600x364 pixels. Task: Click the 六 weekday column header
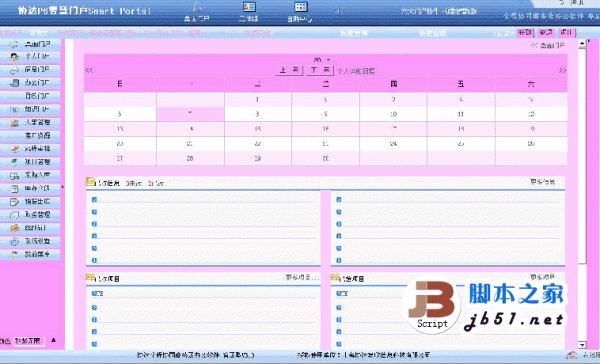531,84
